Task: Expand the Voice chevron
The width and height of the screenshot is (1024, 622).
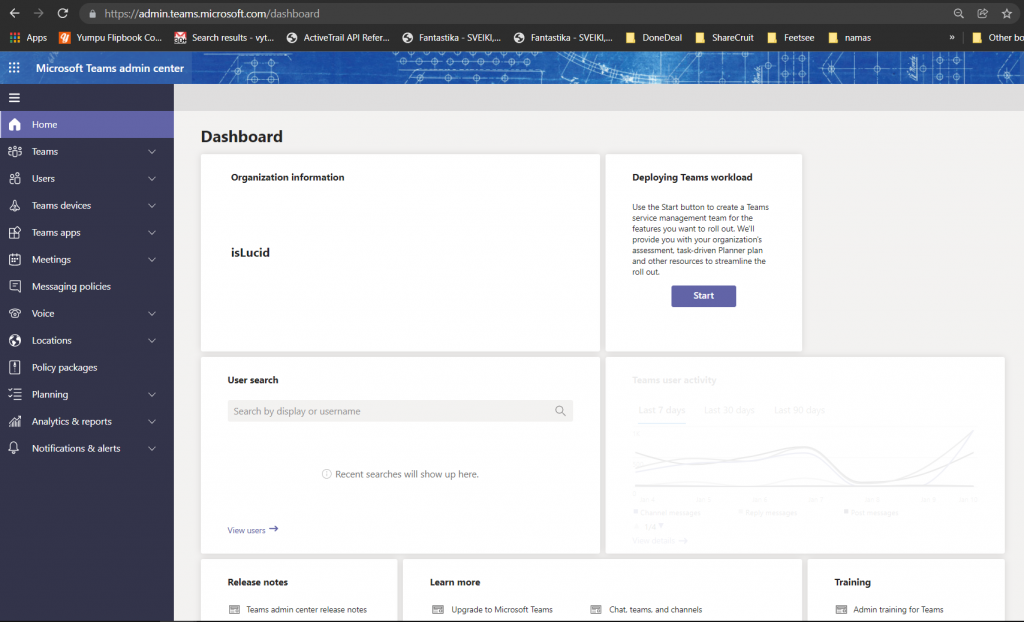Action: (x=152, y=314)
